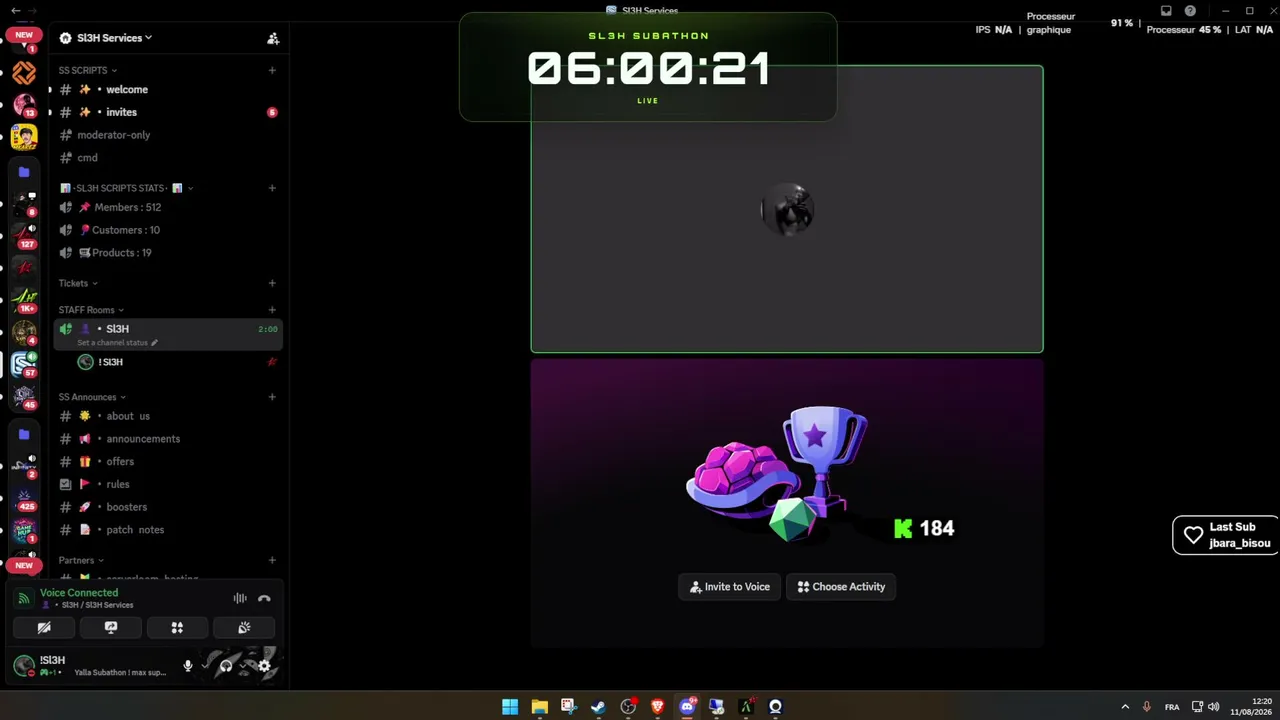Image resolution: width=1280 pixels, height=720 pixels.
Task: Open the yellow cartoon avatar server
Action: coord(24,137)
